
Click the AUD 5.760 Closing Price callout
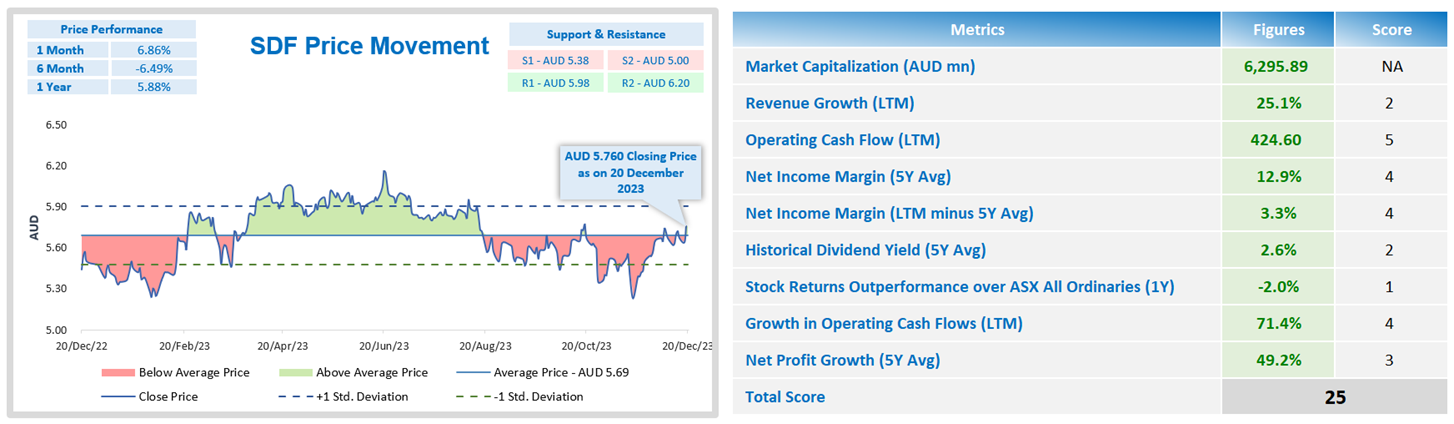630,172
